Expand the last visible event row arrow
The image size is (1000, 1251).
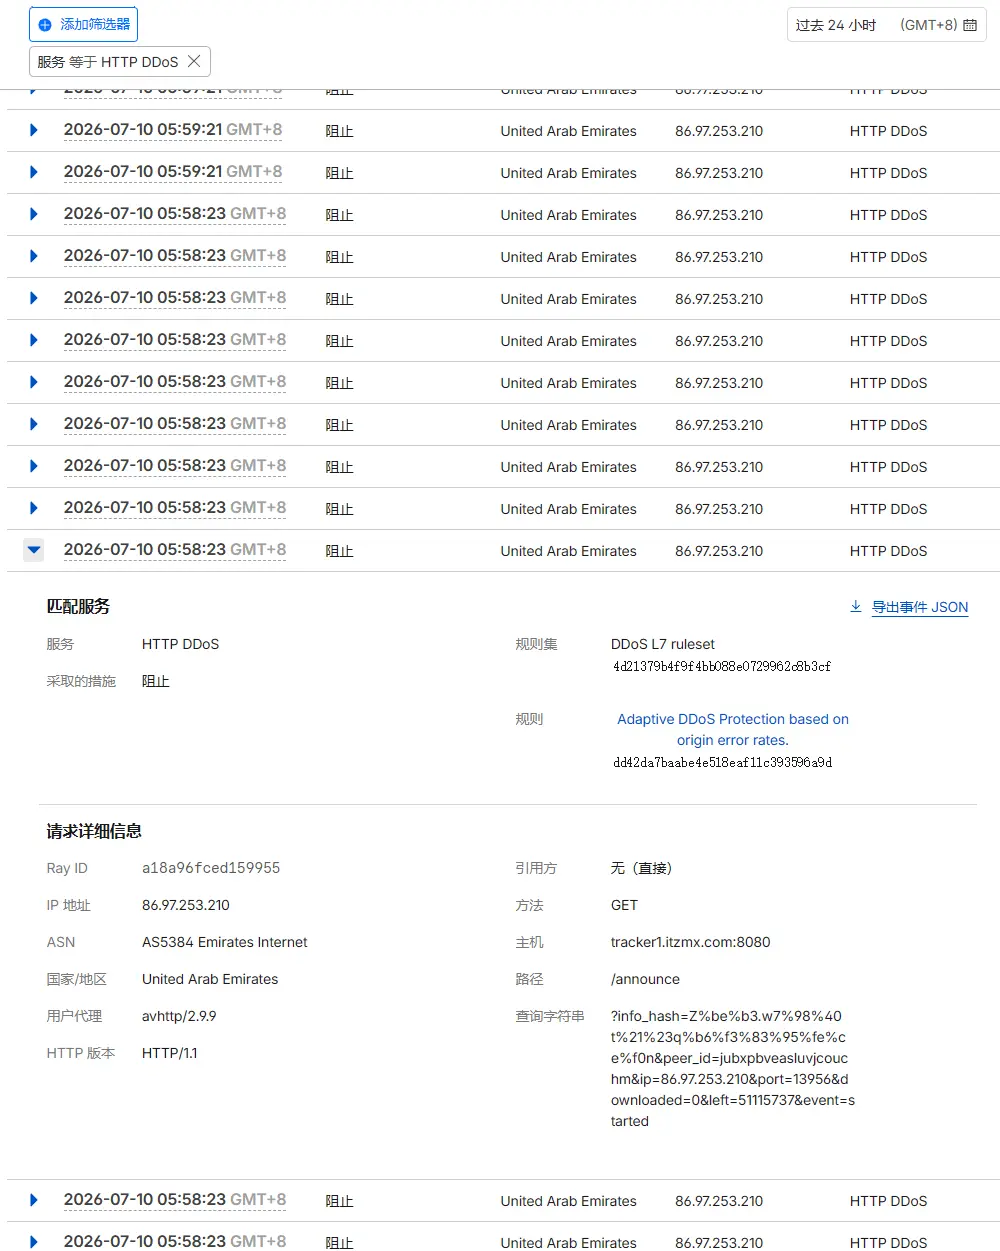coord(34,1242)
